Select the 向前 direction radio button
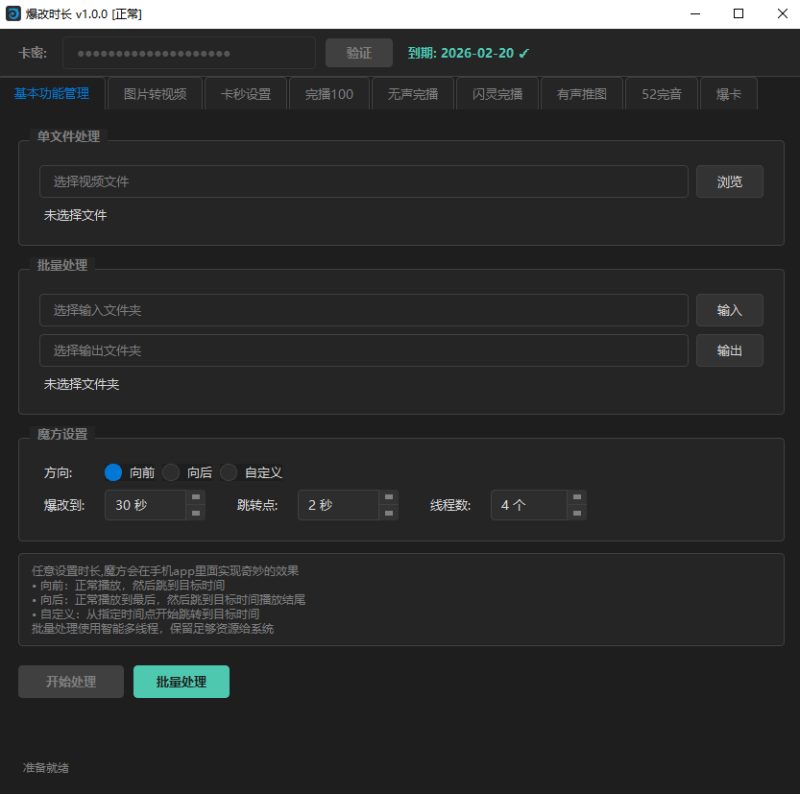Screen dimensions: 800x794 point(113,472)
